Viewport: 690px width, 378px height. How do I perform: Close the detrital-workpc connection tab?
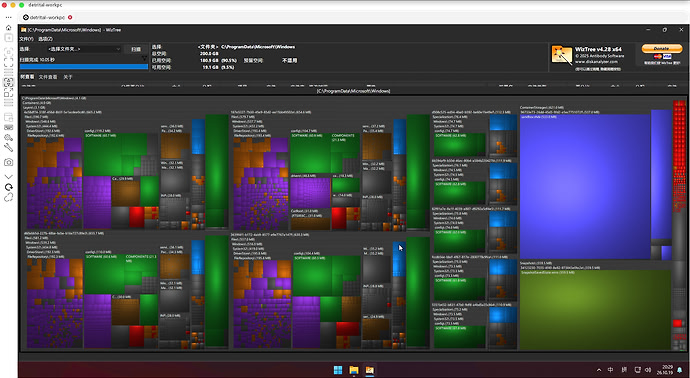pos(70,17)
